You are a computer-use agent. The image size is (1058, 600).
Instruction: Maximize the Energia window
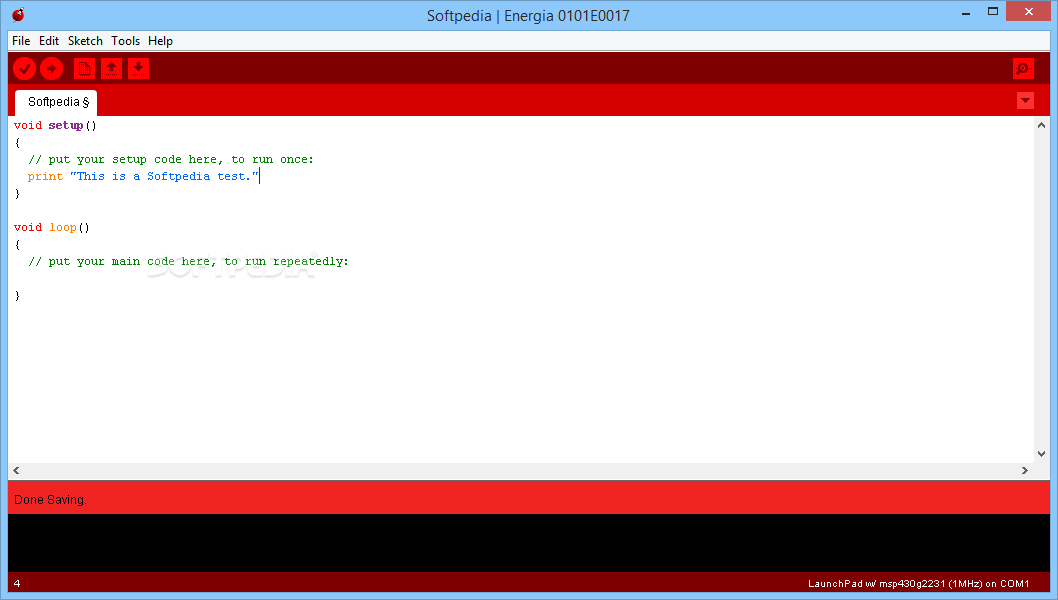993,11
